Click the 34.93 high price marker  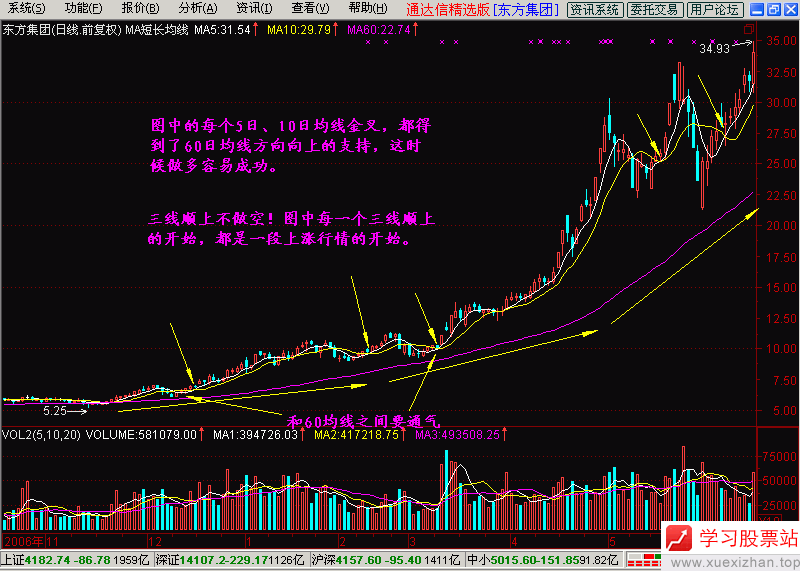coord(714,48)
